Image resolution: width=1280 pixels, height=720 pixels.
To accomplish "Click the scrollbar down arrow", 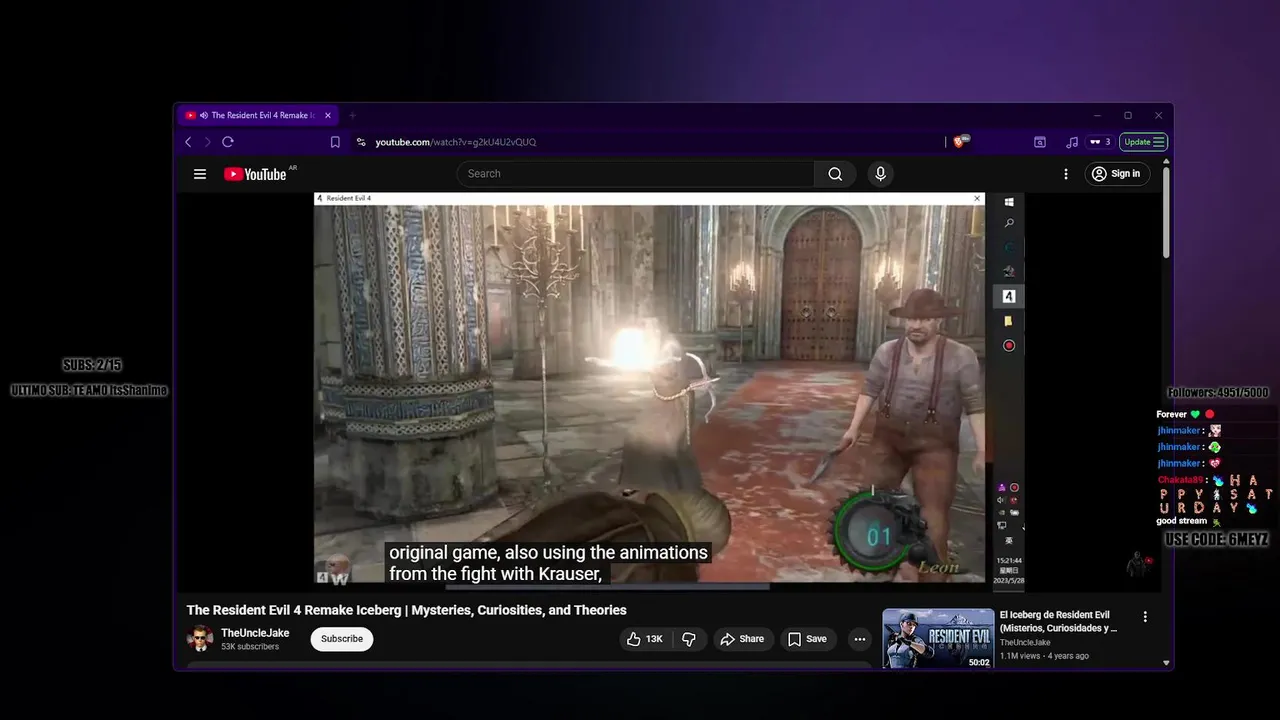I will [1166, 662].
